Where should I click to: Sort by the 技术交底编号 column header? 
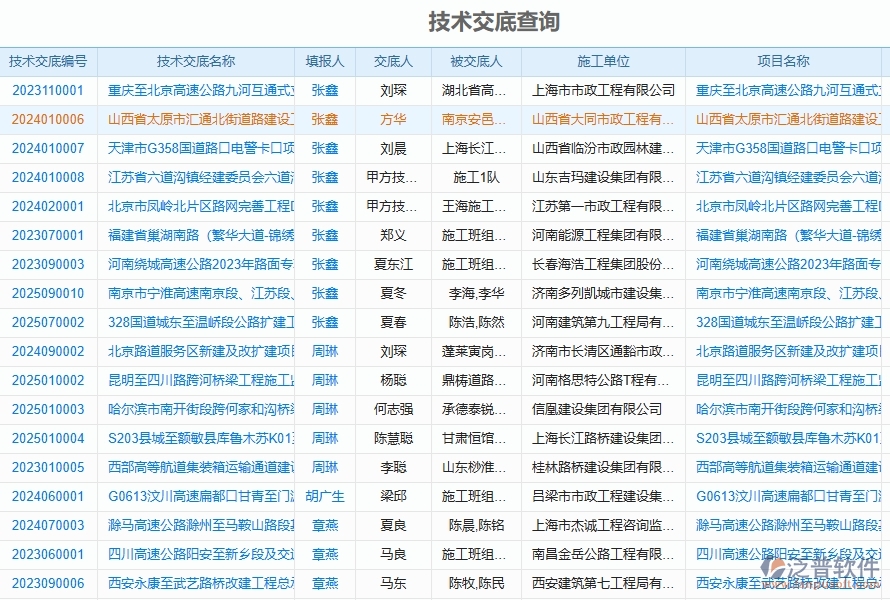click(x=49, y=60)
